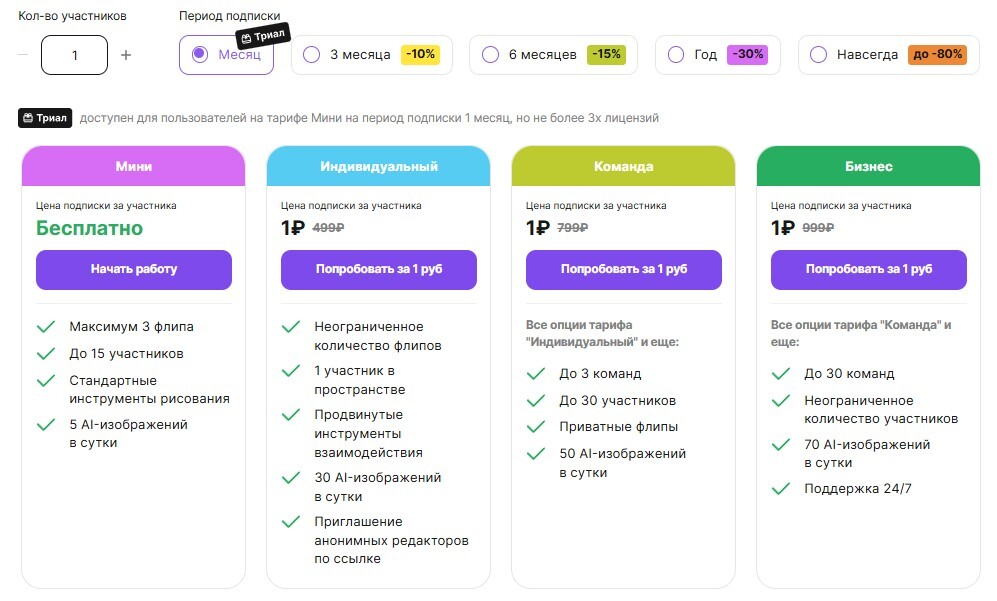Viewport: 997px width, 601px height.
Task: Click the purple Мини plan header
Action: click(134, 166)
